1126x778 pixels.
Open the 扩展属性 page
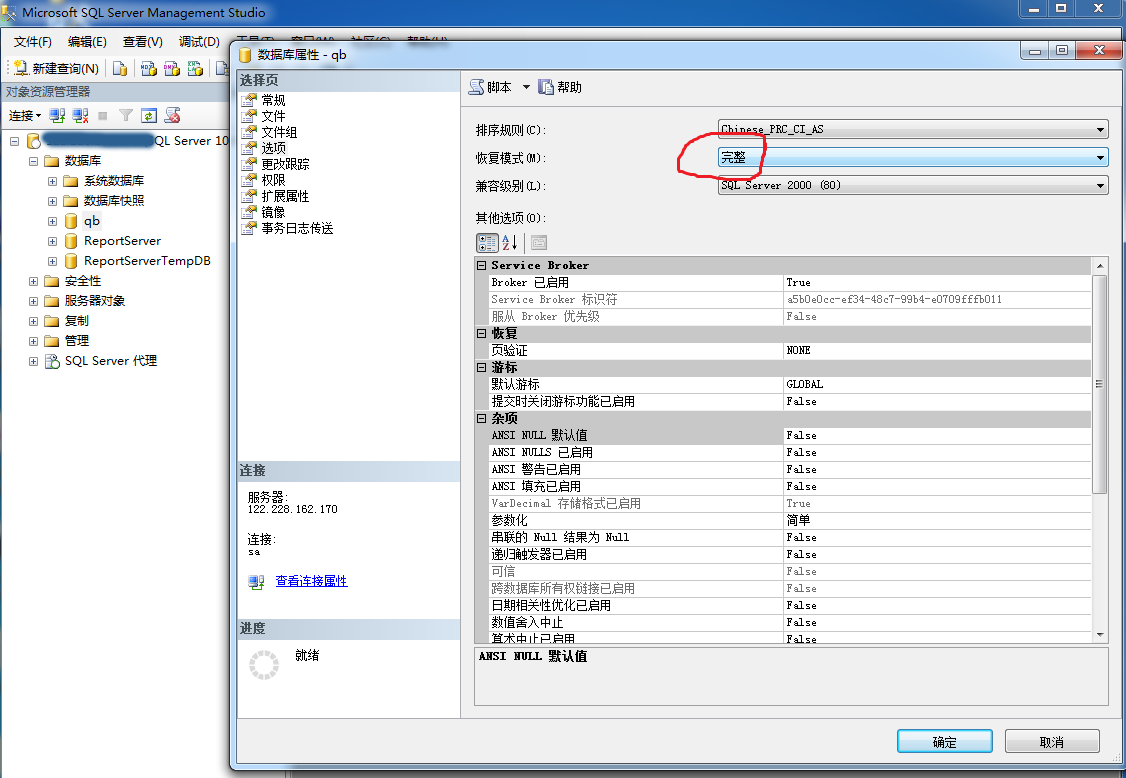285,196
